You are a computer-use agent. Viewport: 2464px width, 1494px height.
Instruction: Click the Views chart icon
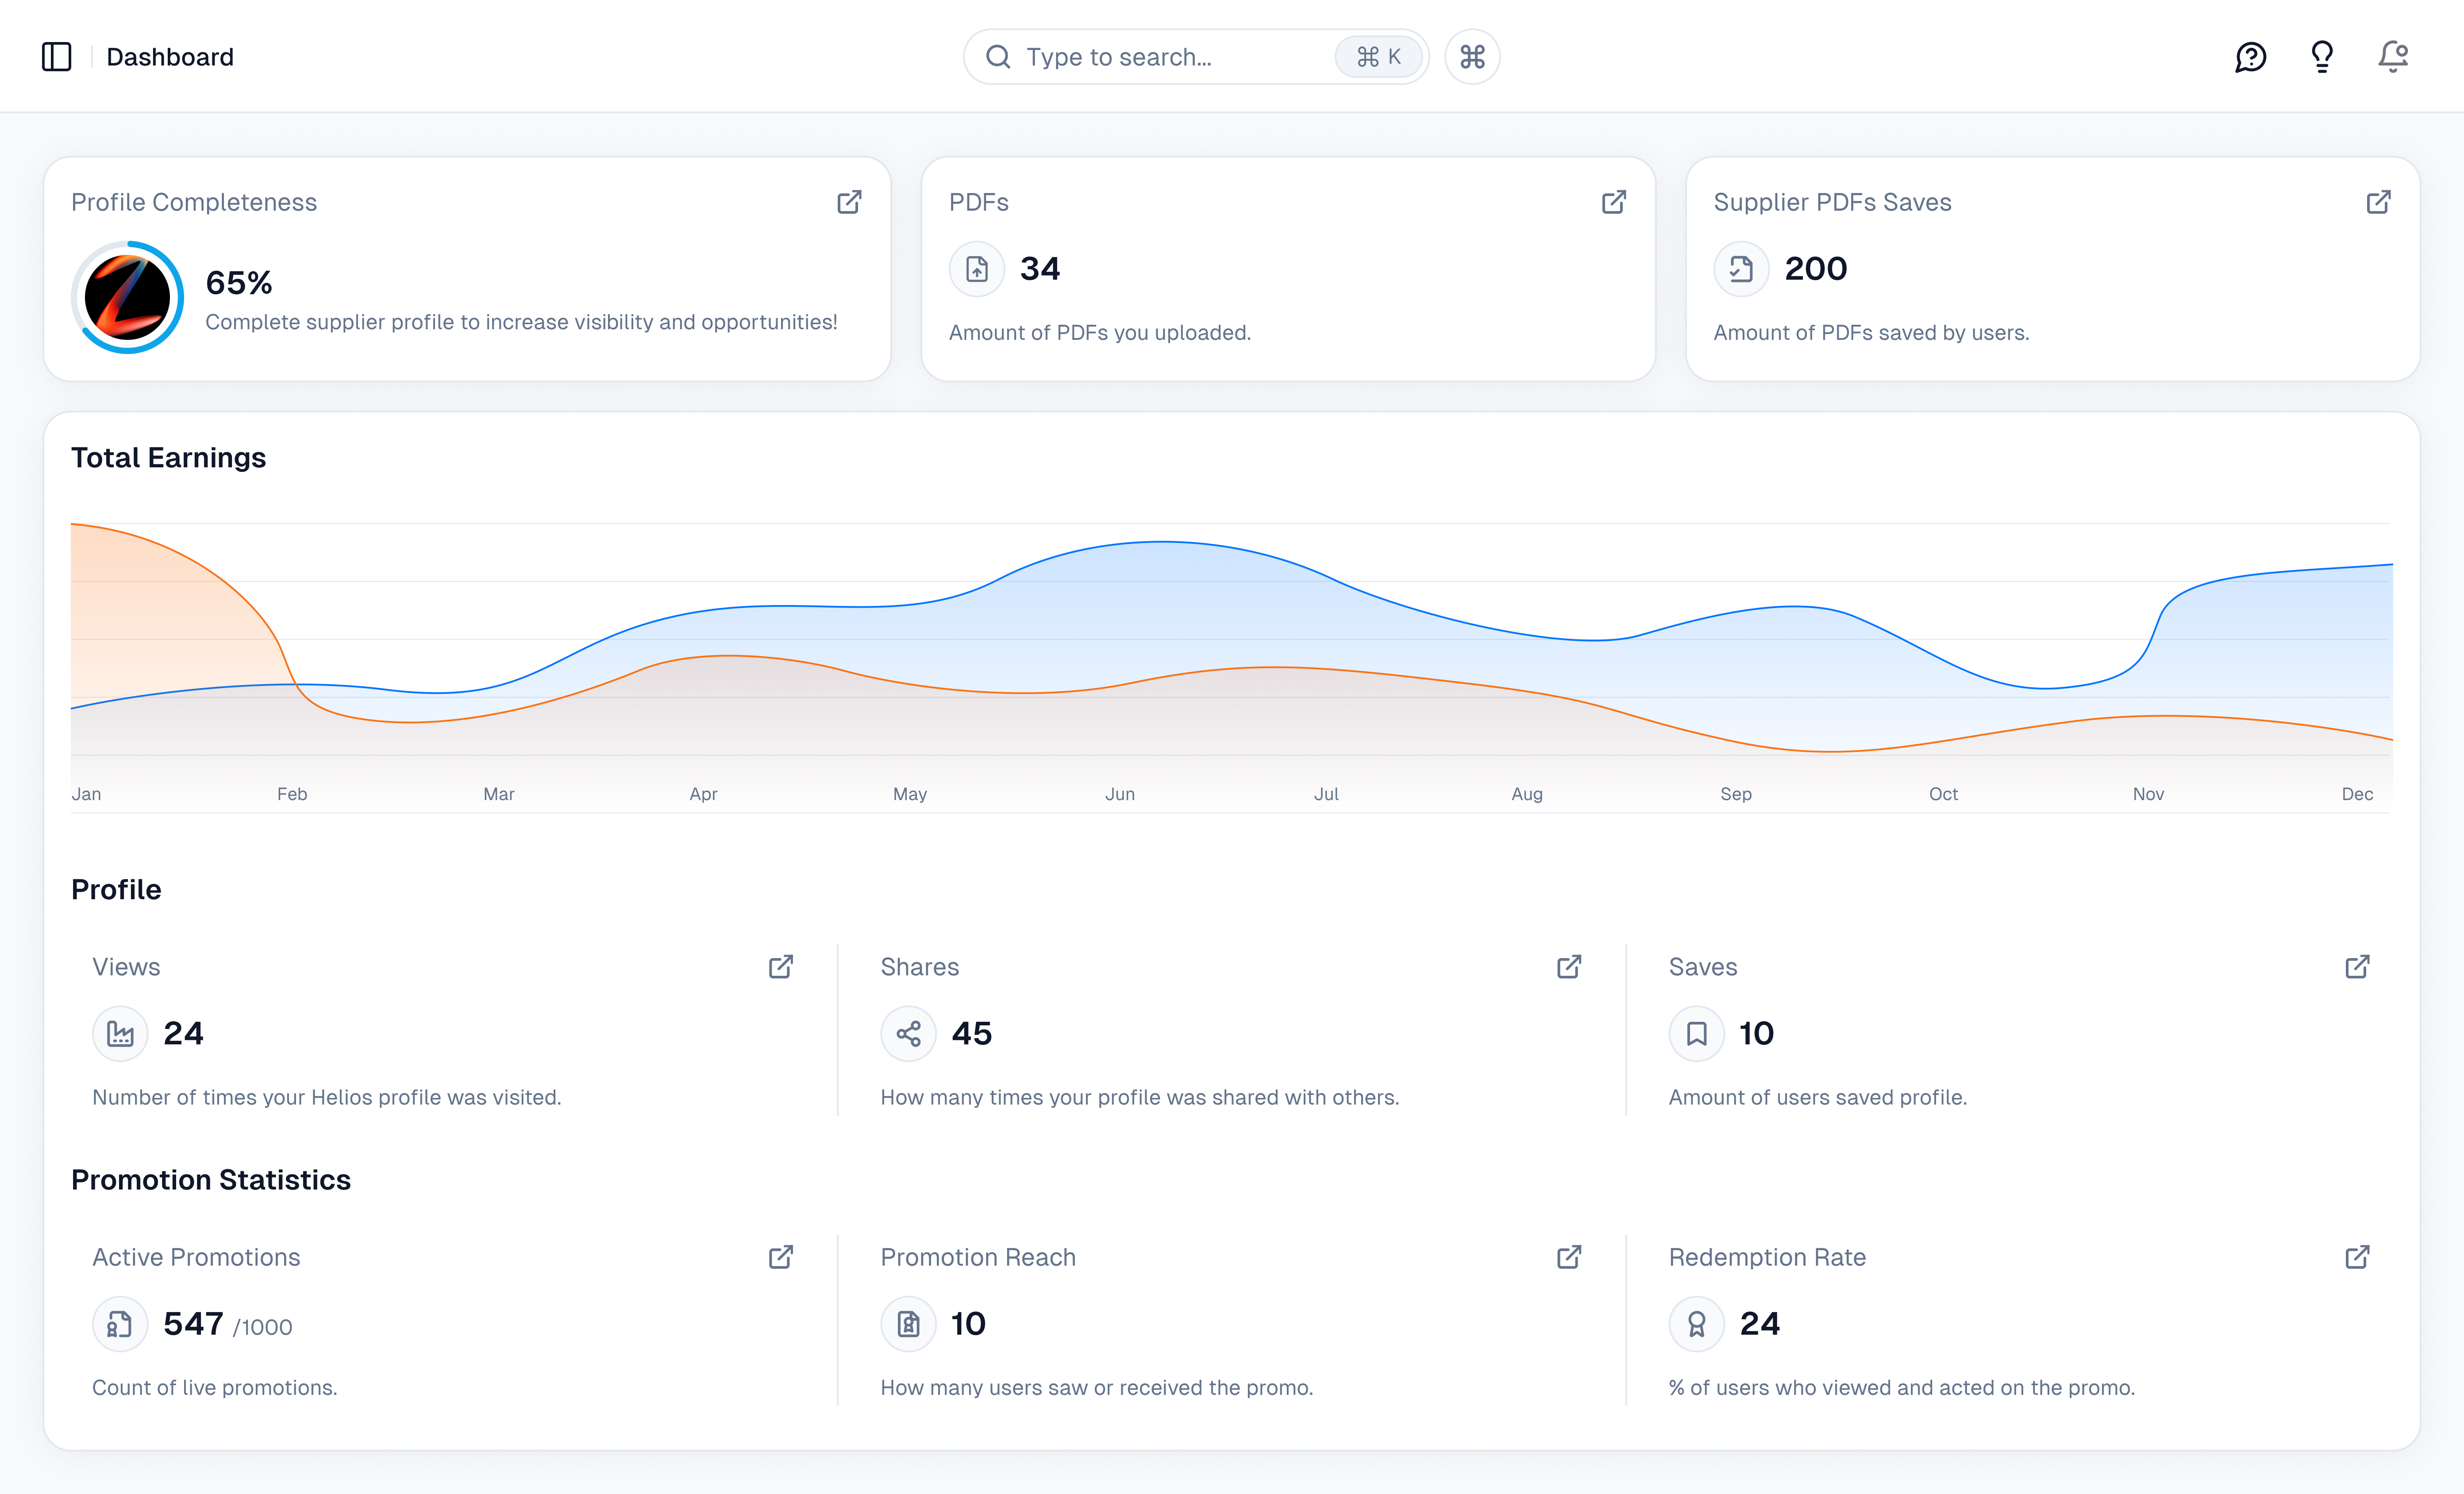pyautogui.click(x=120, y=1034)
